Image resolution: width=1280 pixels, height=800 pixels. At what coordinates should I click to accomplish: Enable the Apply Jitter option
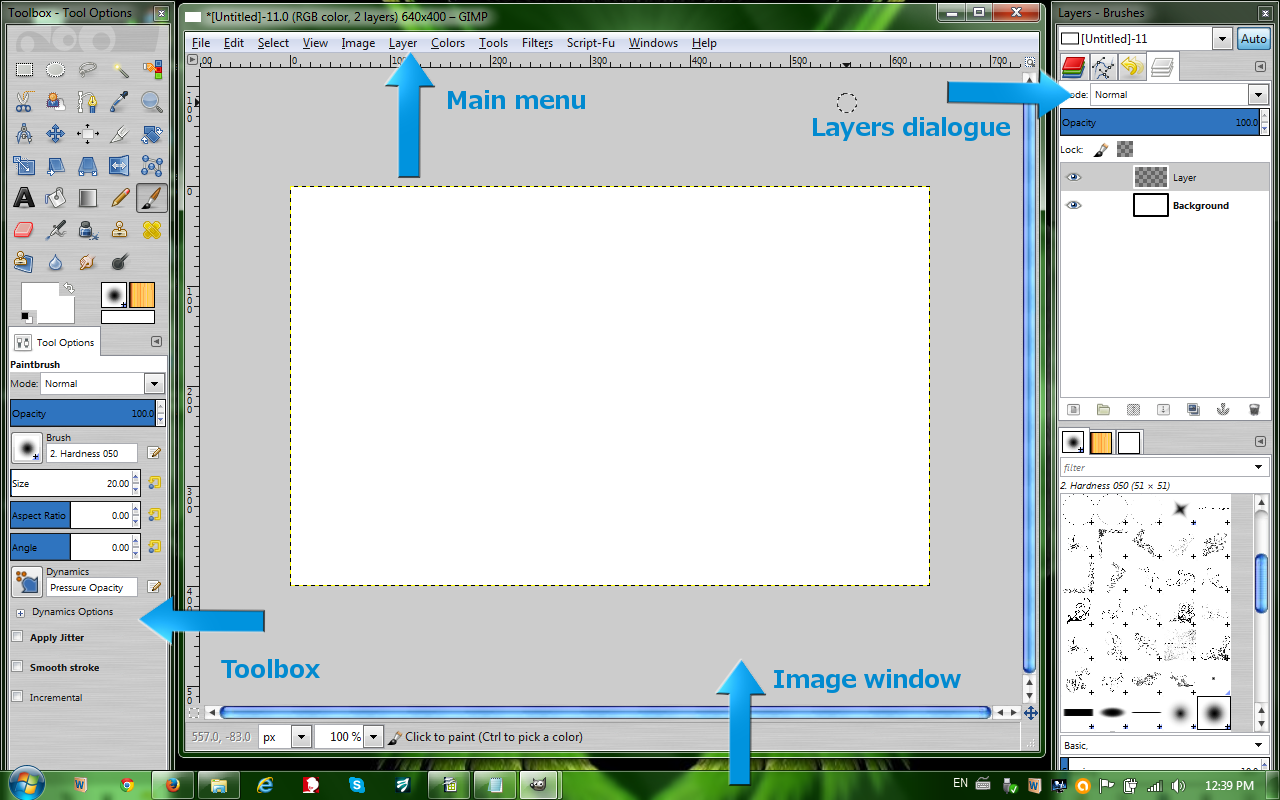coord(17,637)
